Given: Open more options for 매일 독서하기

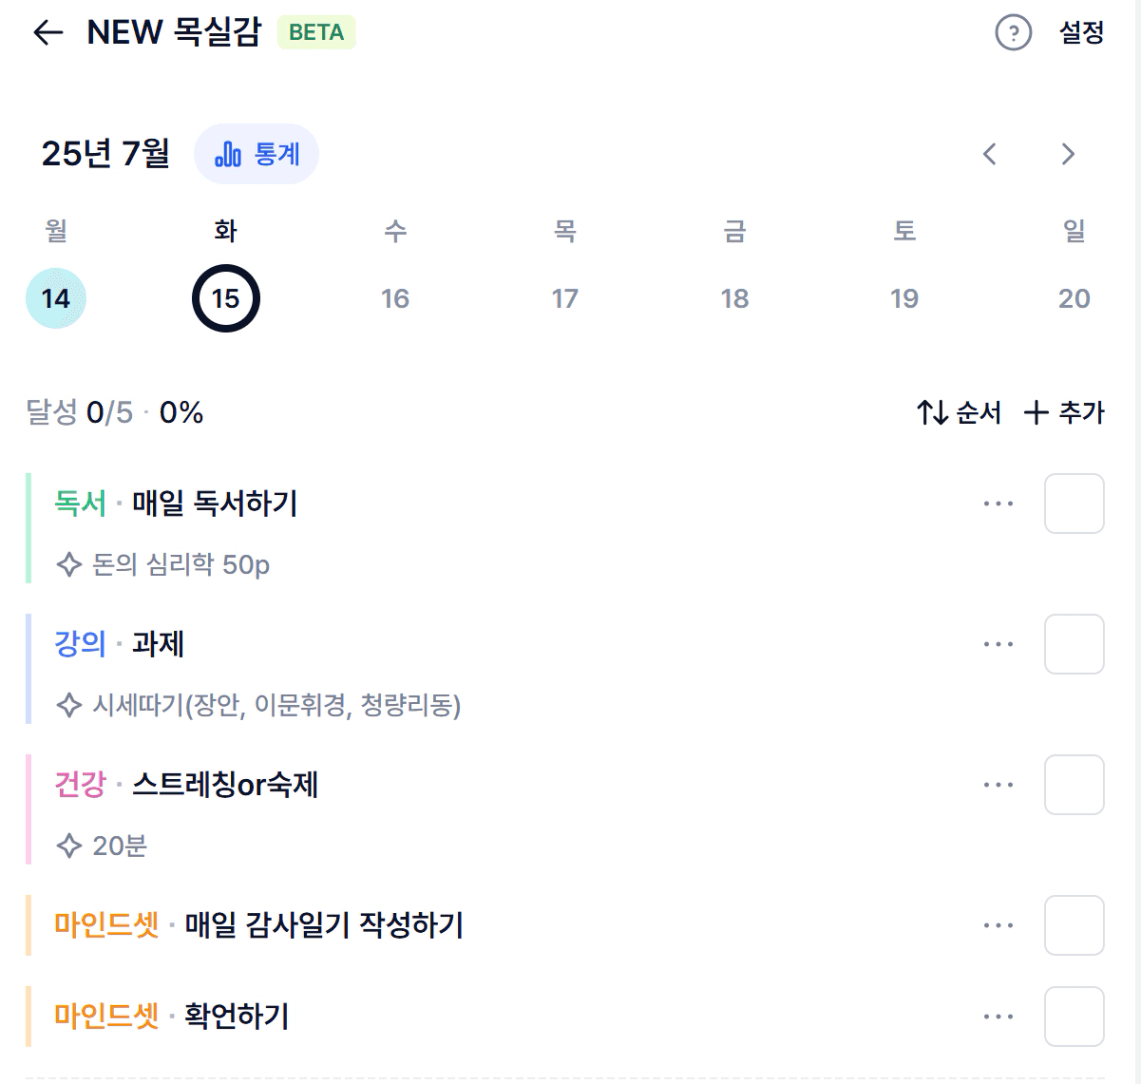Looking at the screenshot, I should tap(998, 503).
